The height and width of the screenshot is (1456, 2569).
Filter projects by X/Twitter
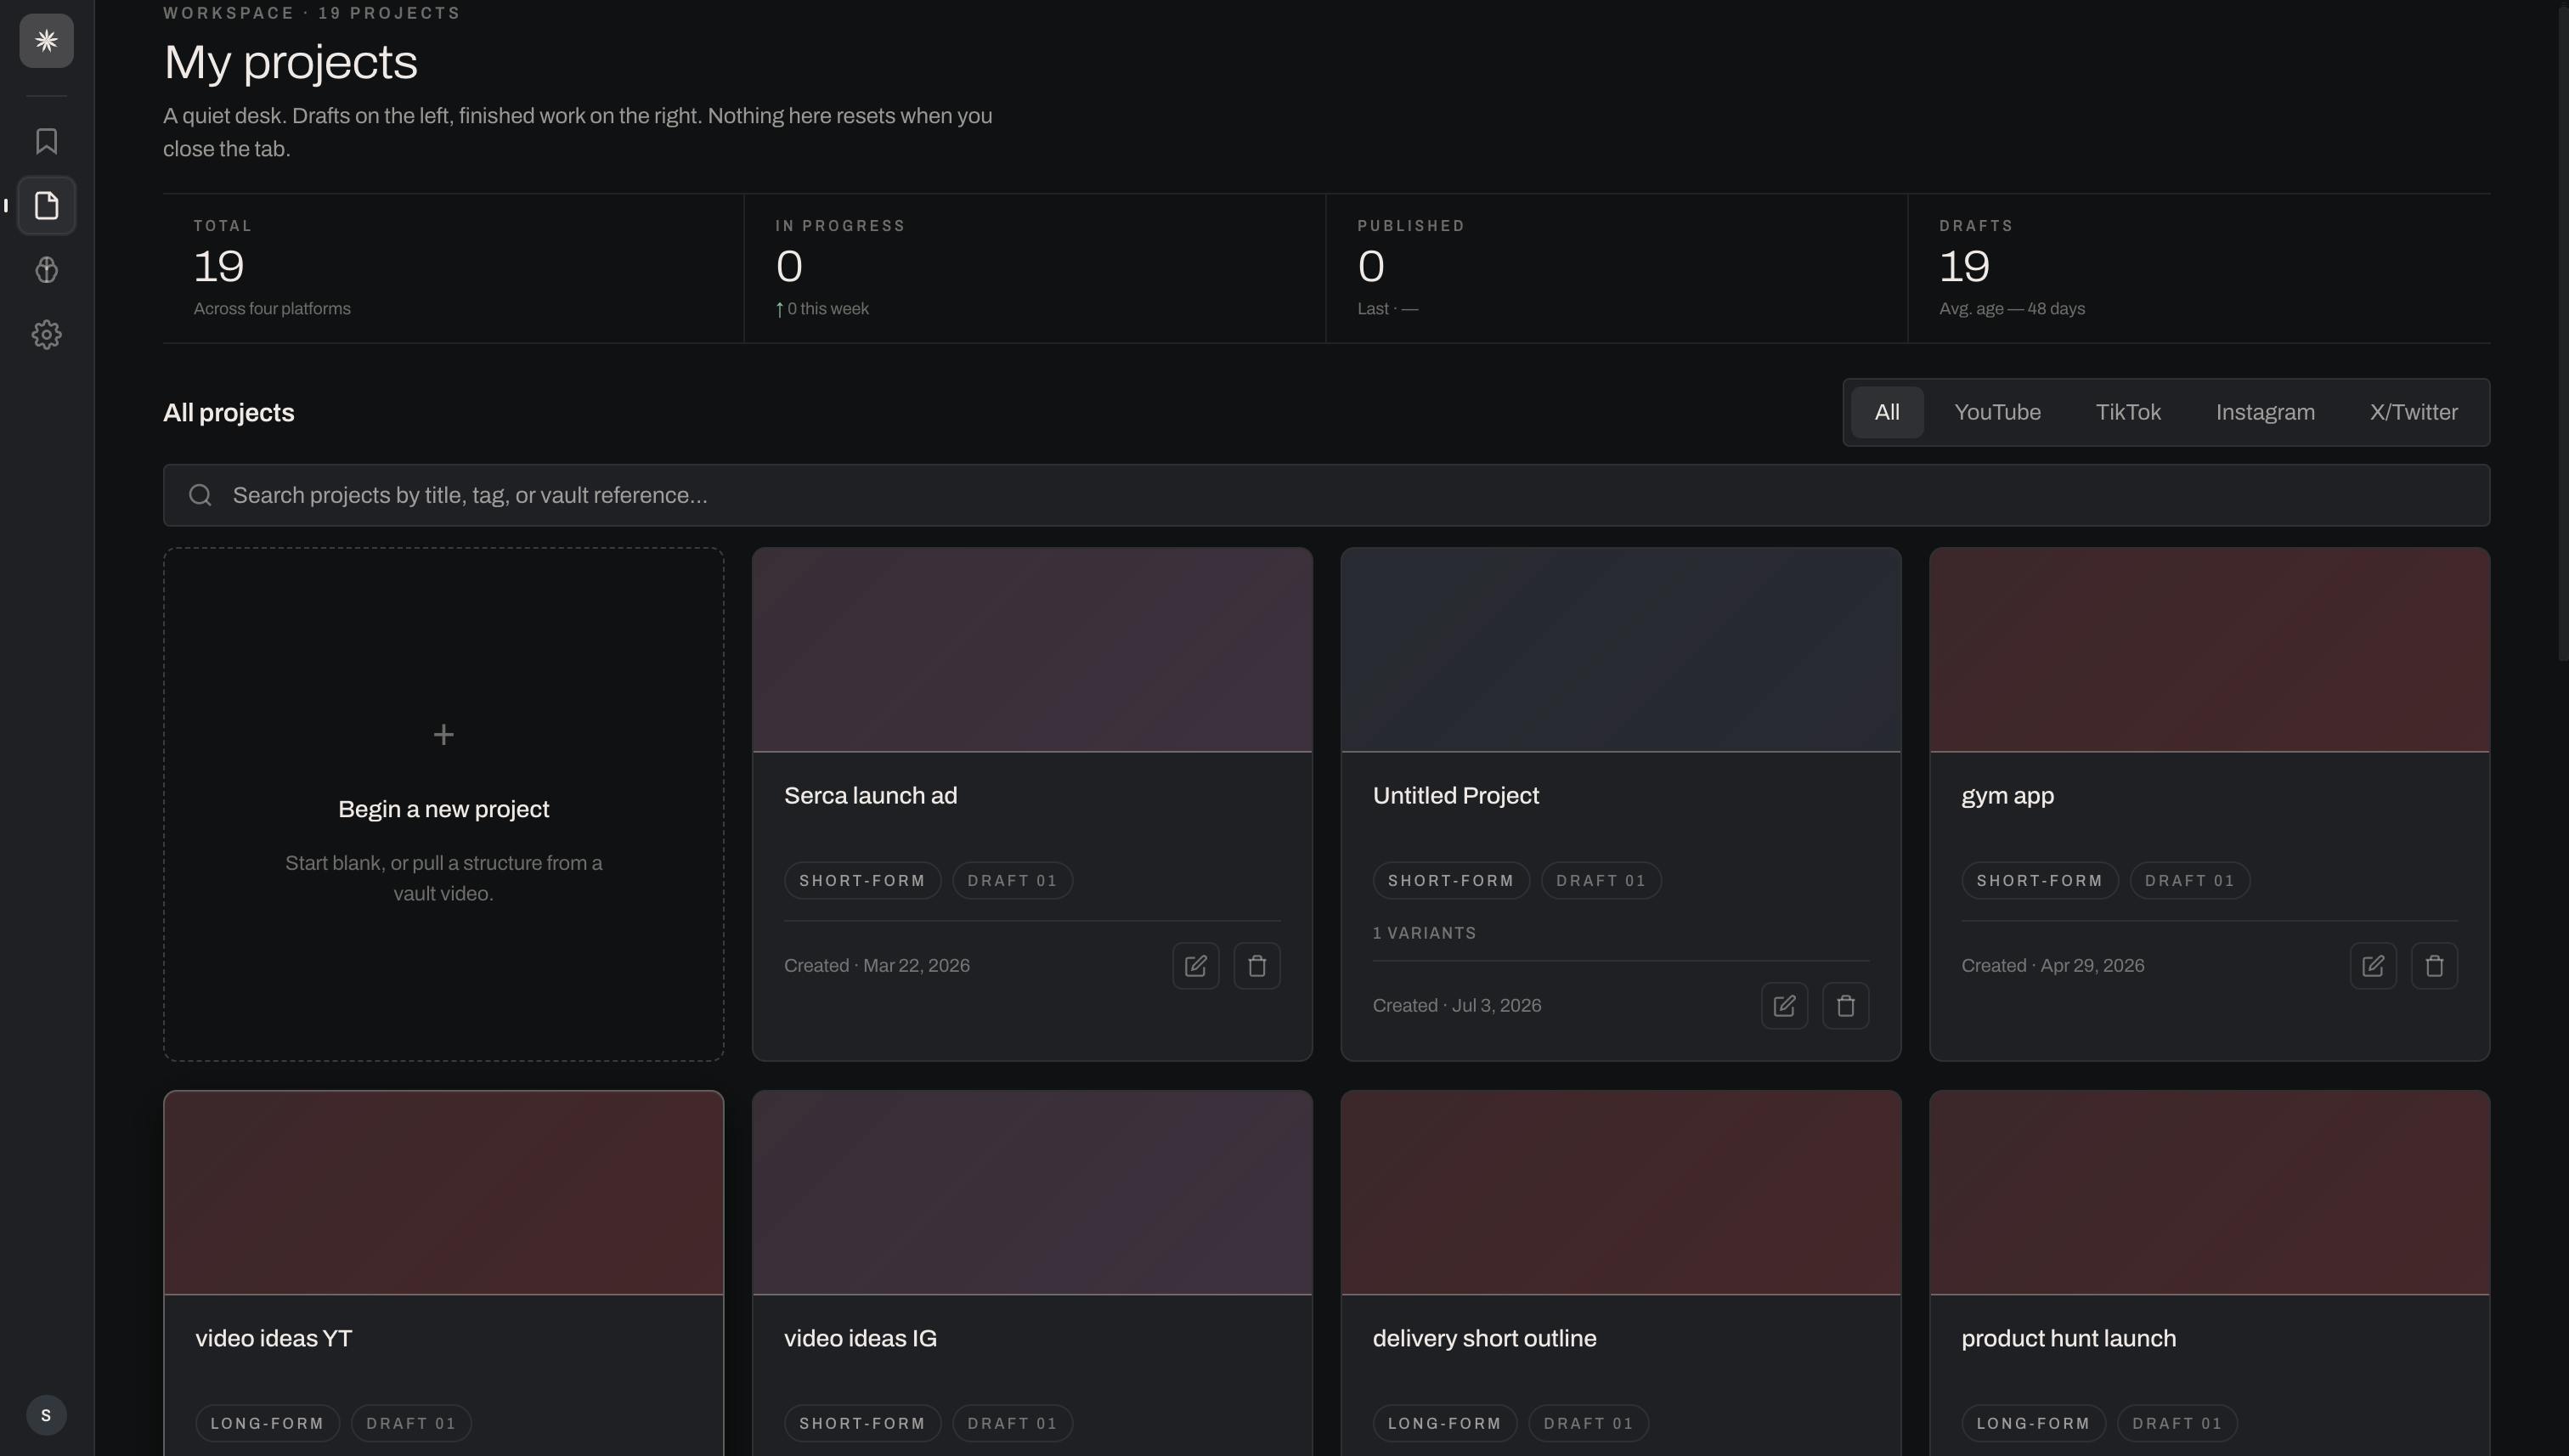tap(2413, 412)
